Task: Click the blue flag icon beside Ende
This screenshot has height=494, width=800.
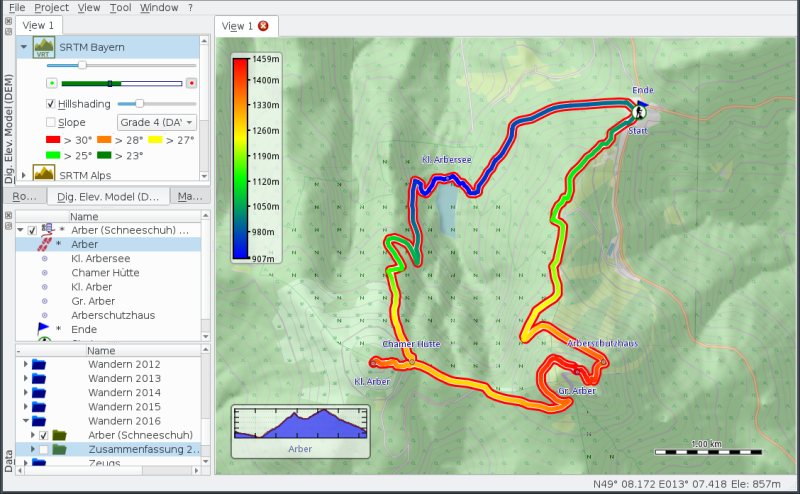Action: 43,328
